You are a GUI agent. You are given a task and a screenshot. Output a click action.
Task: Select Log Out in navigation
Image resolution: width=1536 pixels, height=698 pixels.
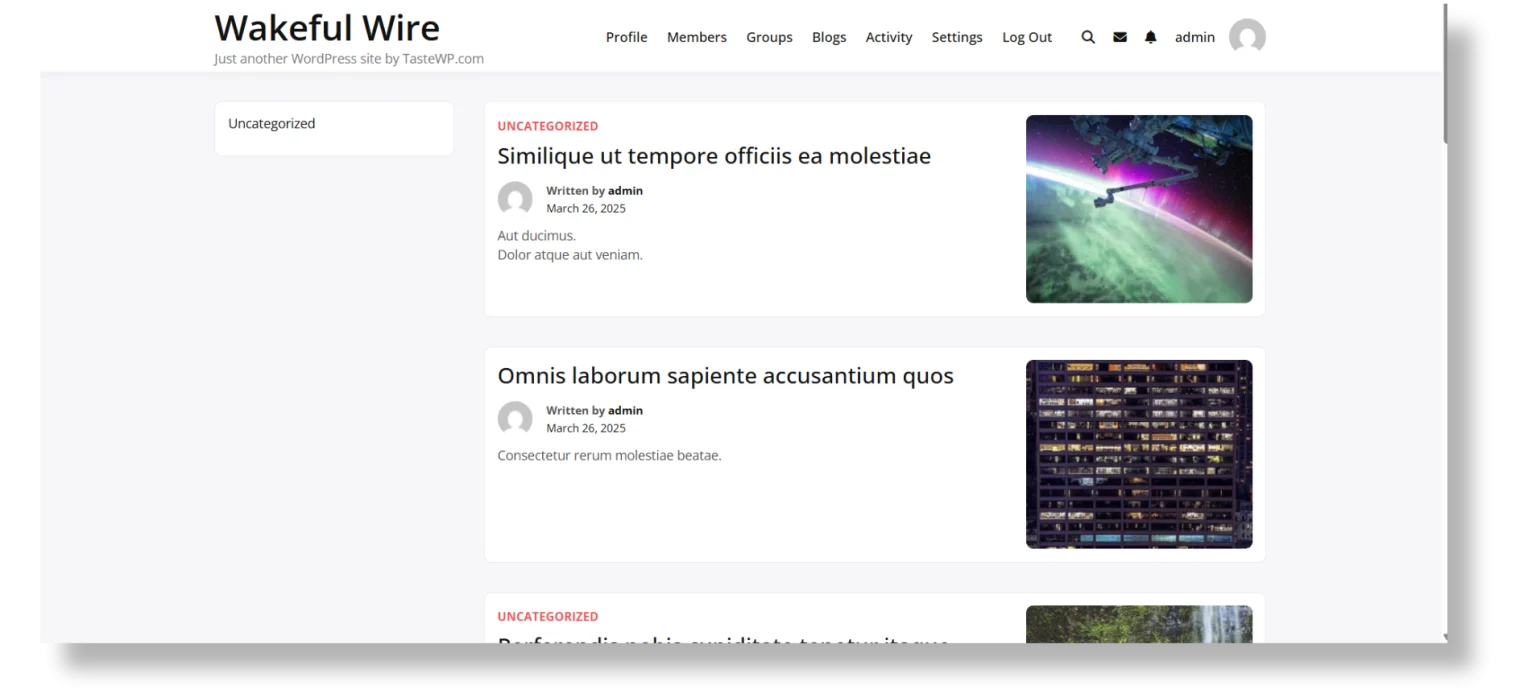click(x=1027, y=37)
